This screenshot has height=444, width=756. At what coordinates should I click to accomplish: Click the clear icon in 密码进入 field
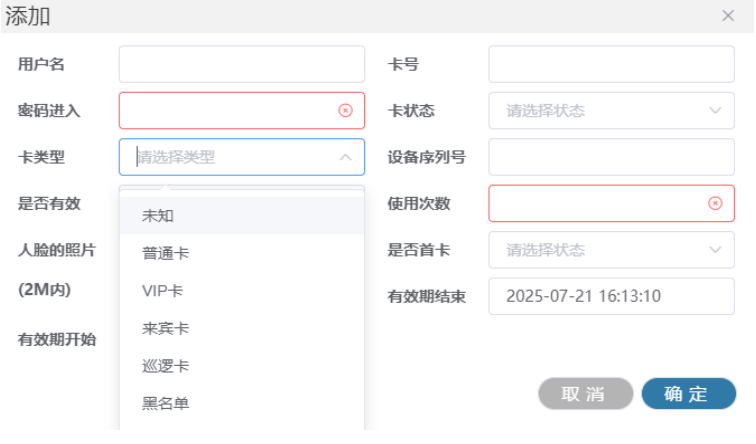click(345, 111)
